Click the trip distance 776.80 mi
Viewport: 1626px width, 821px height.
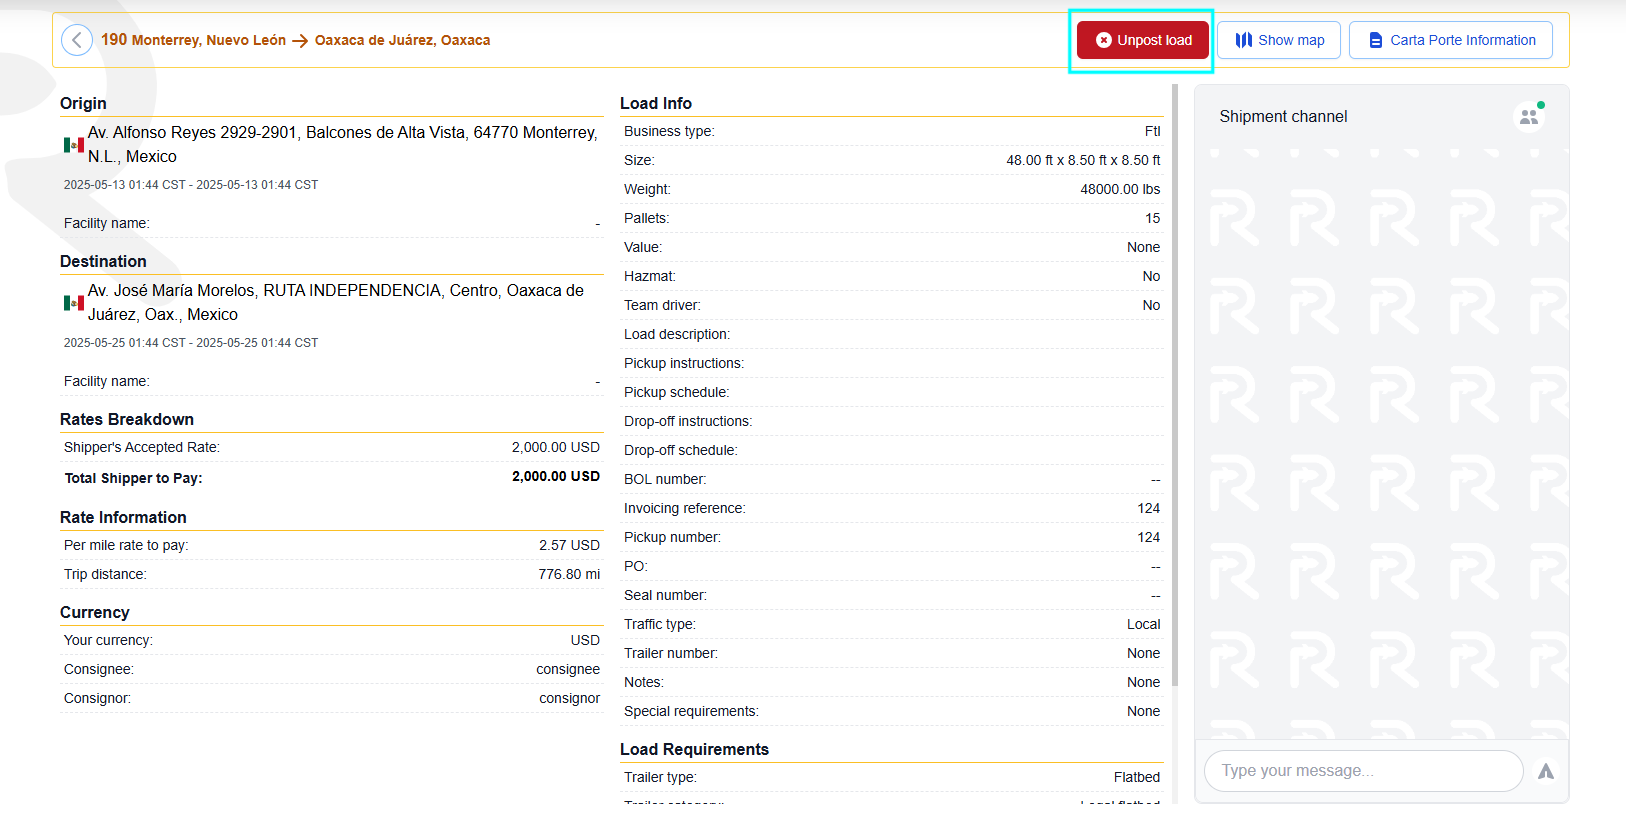[569, 574]
